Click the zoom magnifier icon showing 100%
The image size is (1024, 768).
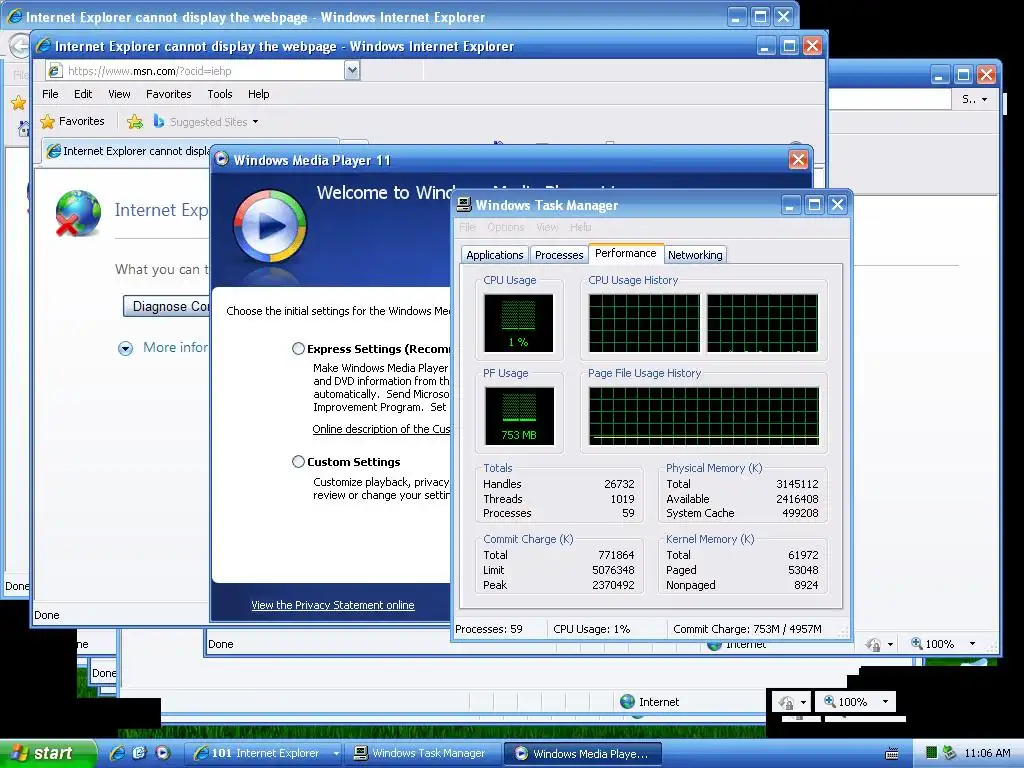830,701
